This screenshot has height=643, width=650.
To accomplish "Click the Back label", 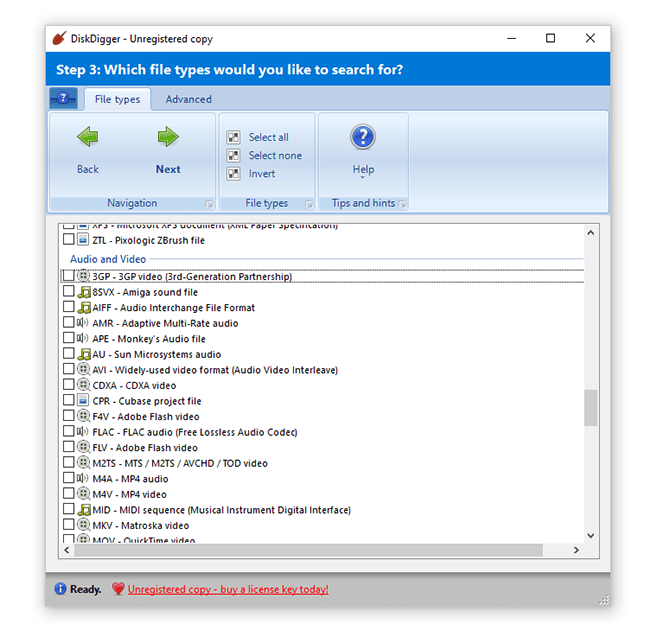I will (88, 169).
